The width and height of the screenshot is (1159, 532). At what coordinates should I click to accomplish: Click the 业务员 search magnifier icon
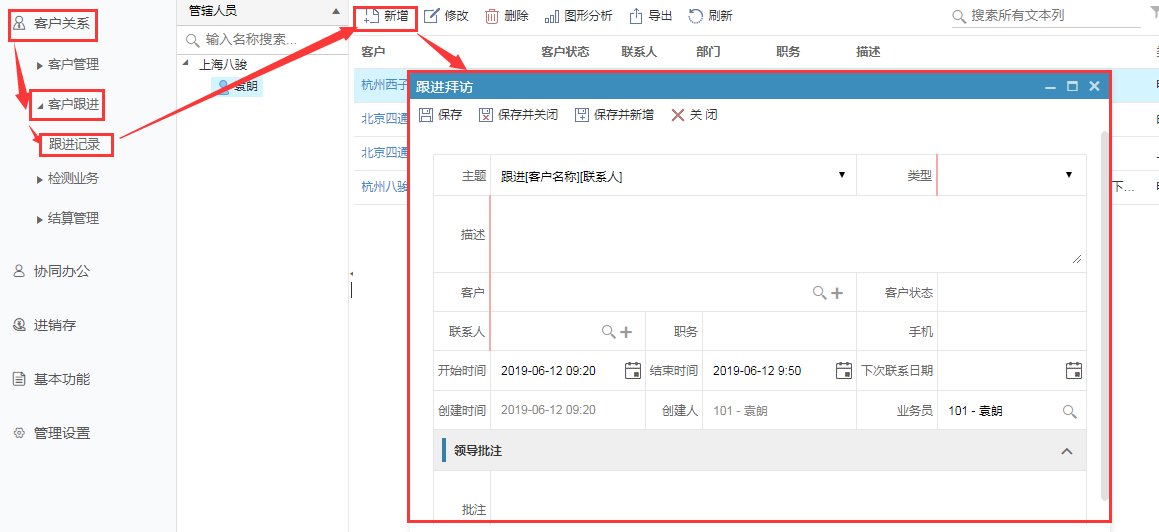pyautogui.click(x=1069, y=411)
